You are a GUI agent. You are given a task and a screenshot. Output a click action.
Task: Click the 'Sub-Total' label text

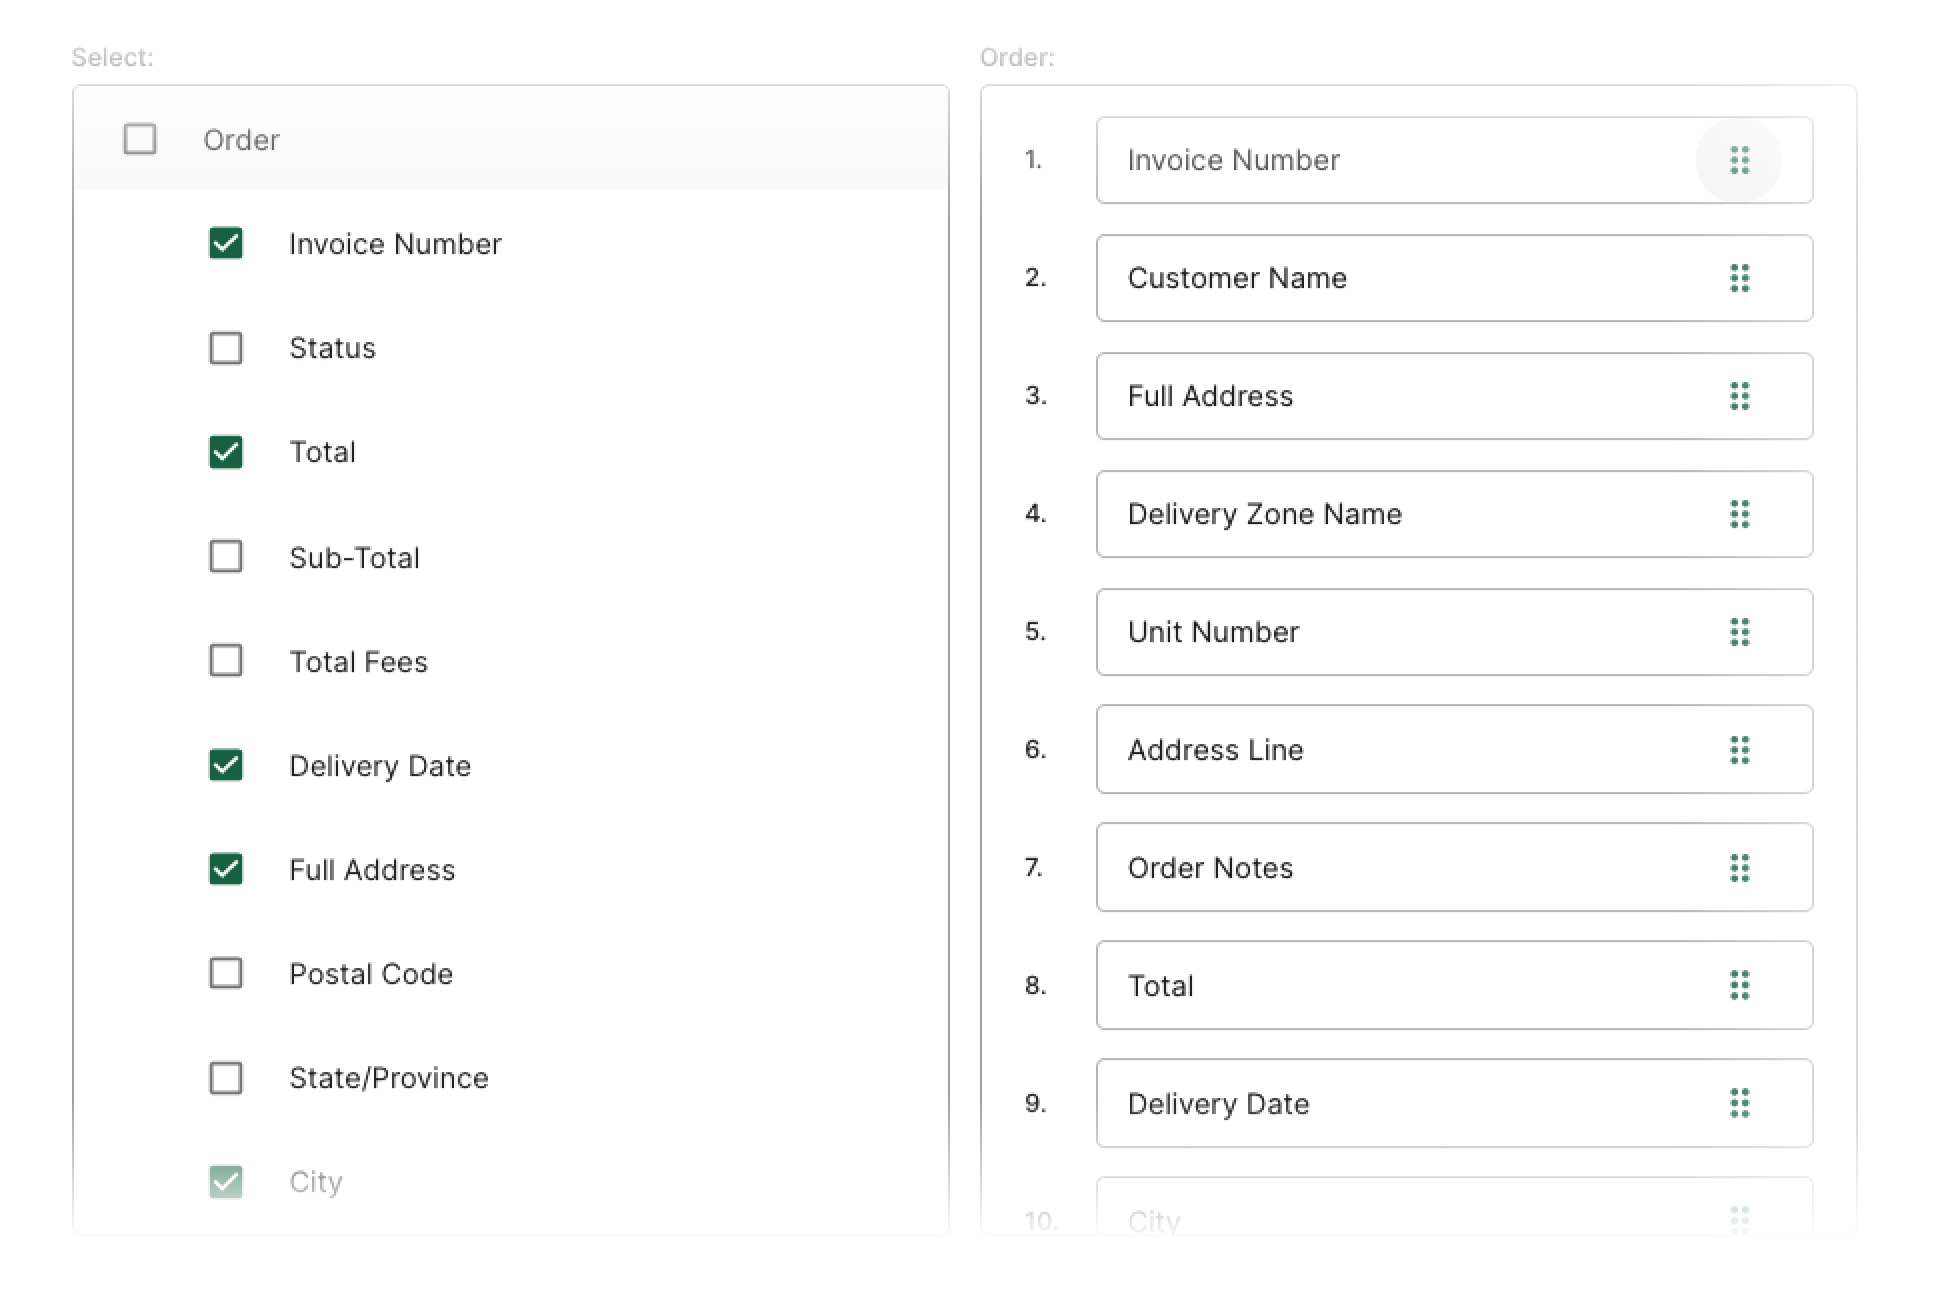point(354,557)
